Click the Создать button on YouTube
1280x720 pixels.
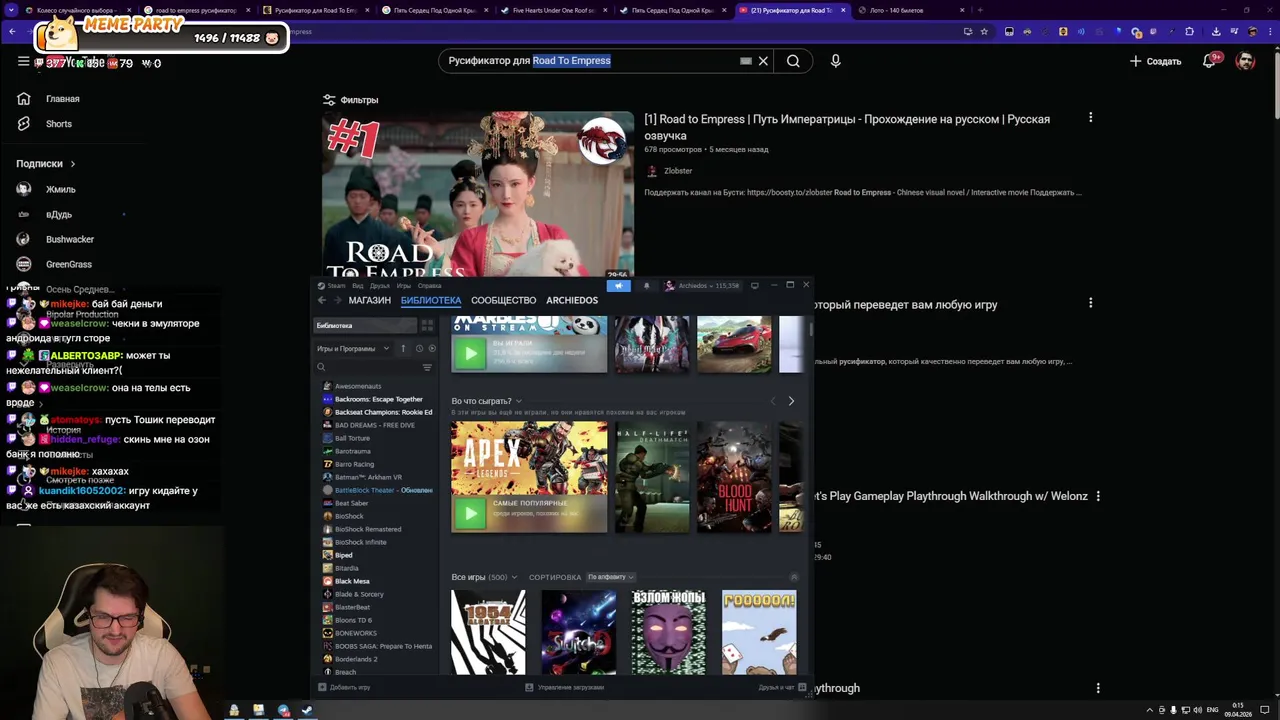coord(1156,61)
